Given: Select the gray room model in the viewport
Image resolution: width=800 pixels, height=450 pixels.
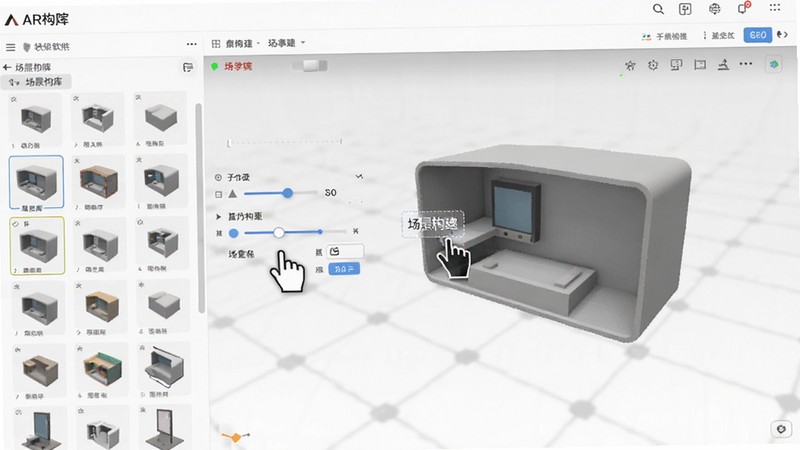Looking at the screenshot, I should point(554,243).
